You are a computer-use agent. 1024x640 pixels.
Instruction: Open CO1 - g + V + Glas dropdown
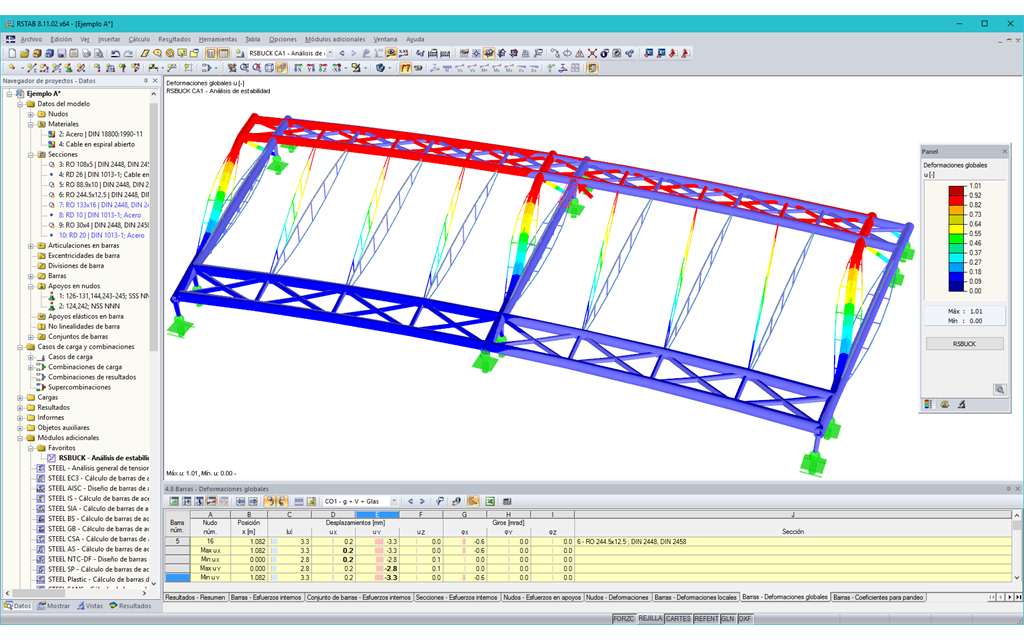pos(394,502)
